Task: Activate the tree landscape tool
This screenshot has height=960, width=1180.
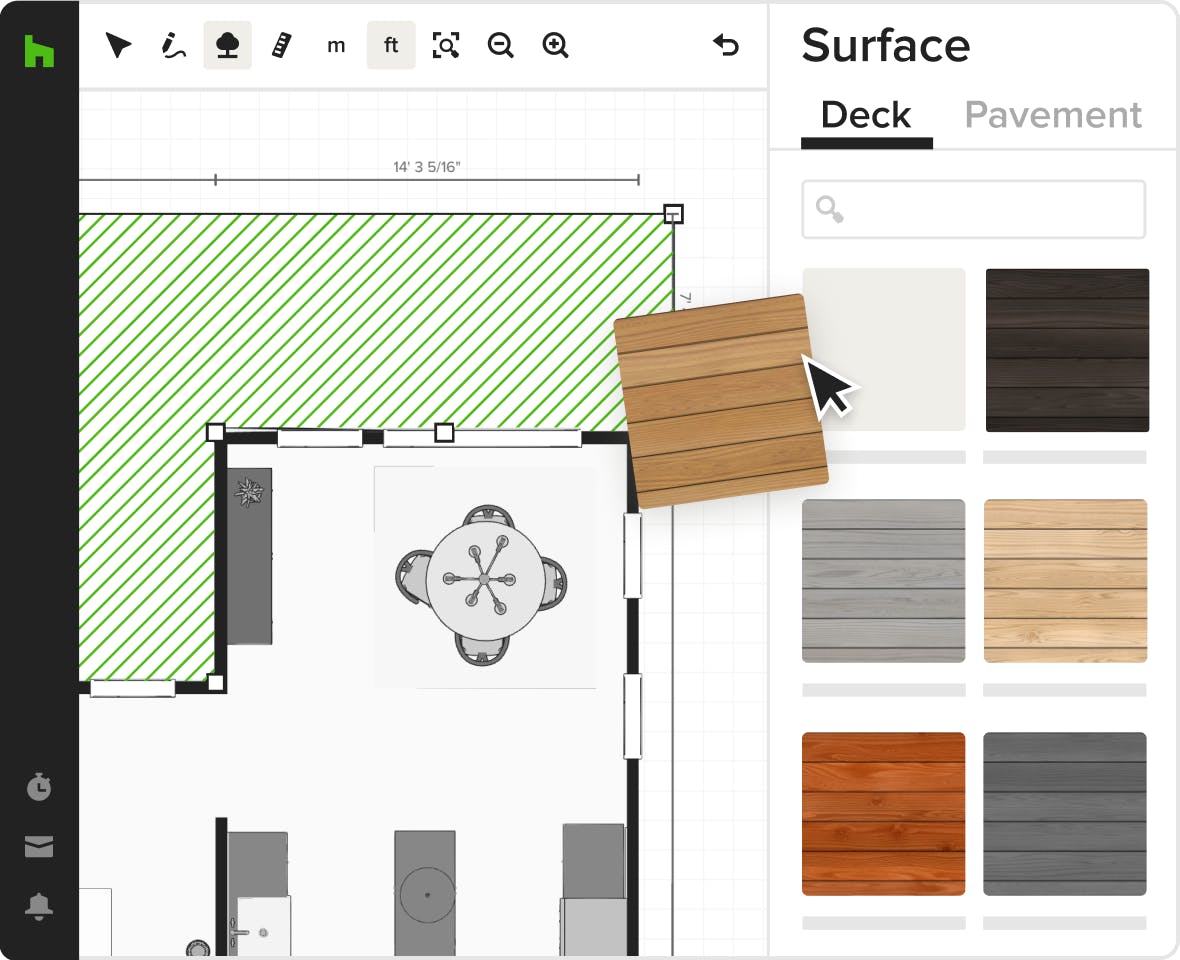Action: [x=228, y=46]
